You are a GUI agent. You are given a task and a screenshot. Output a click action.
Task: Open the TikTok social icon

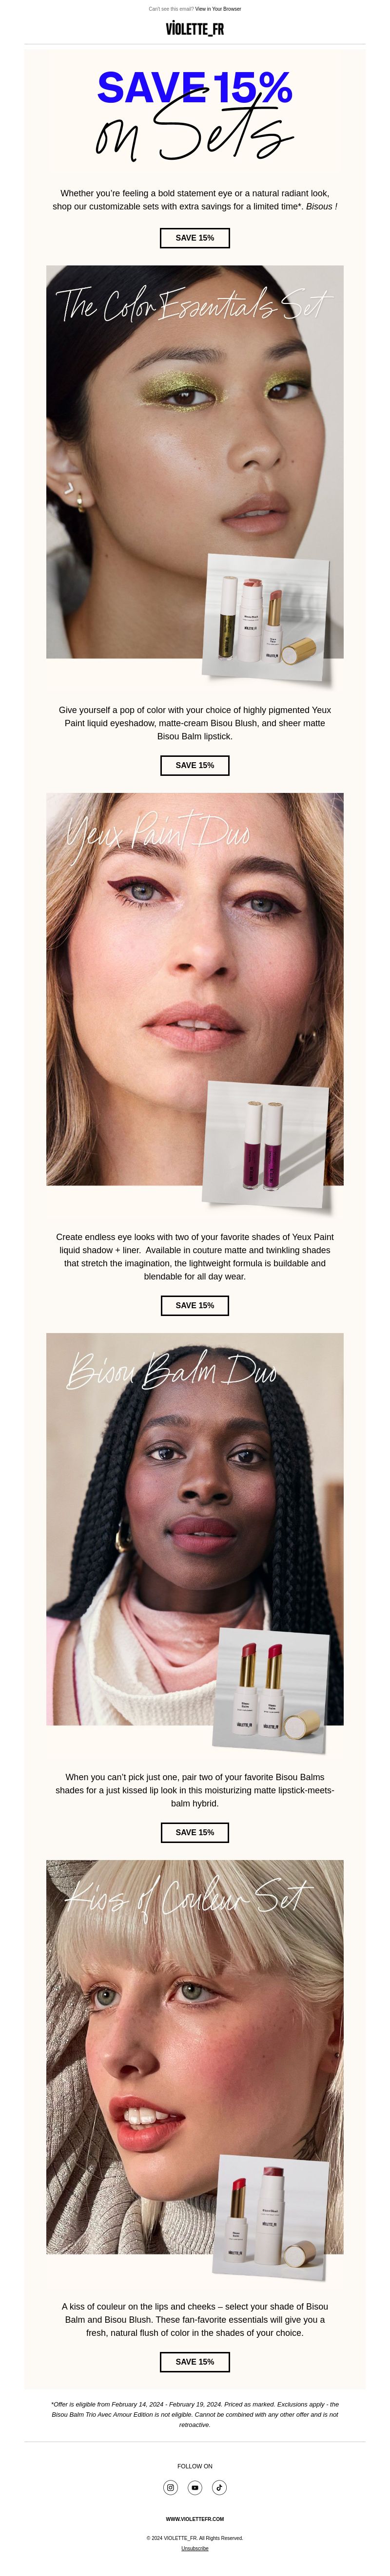click(x=219, y=2487)
